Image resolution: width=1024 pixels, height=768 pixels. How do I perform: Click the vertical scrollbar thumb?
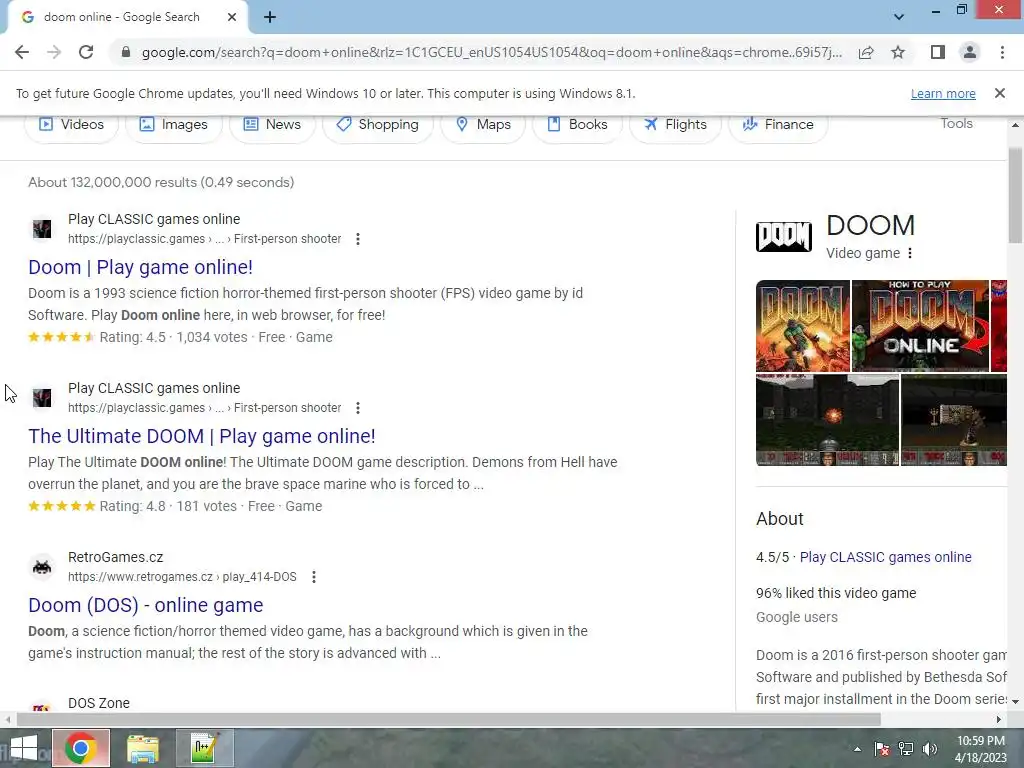coord(1015,195)
